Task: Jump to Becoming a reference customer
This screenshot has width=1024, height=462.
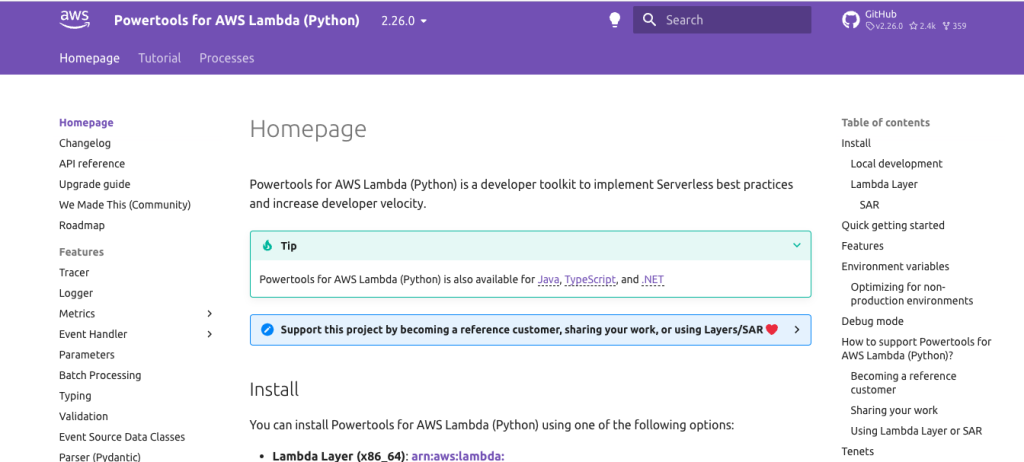Action: [903, 383]
